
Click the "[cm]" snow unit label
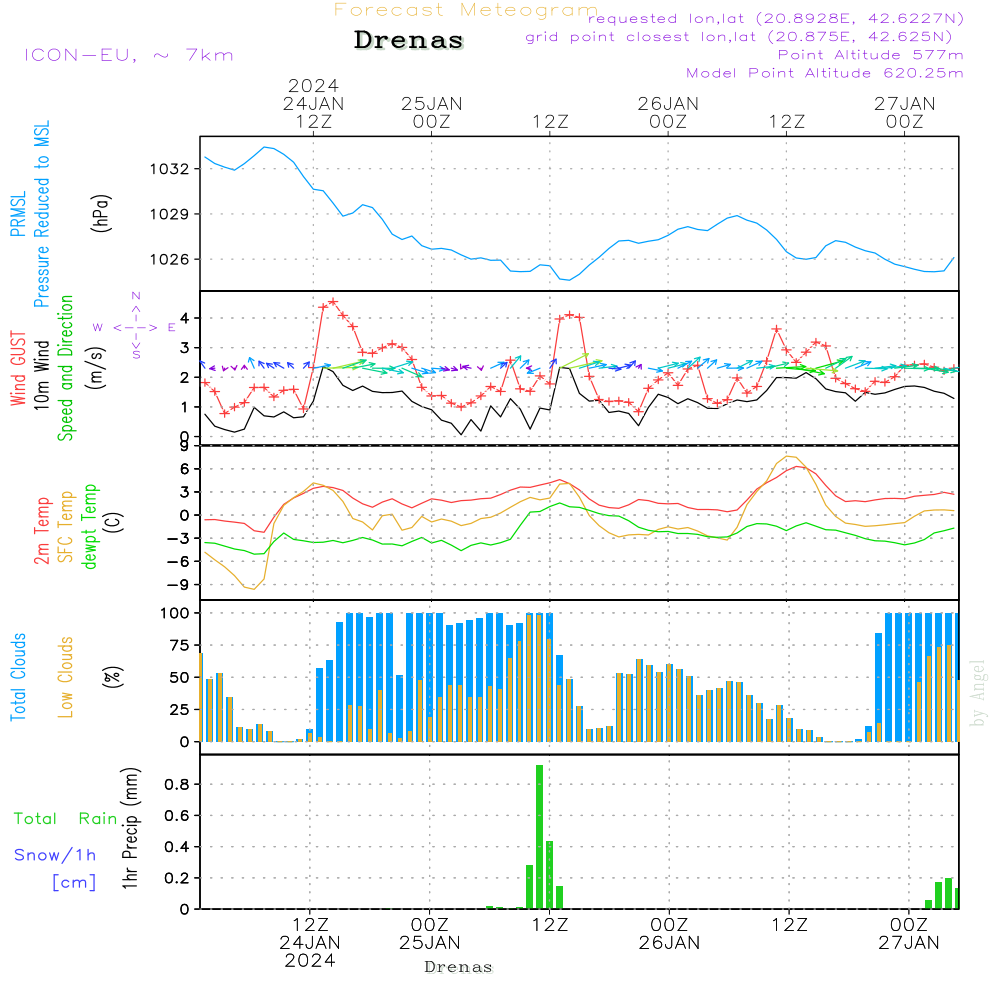tap(74, 883)
